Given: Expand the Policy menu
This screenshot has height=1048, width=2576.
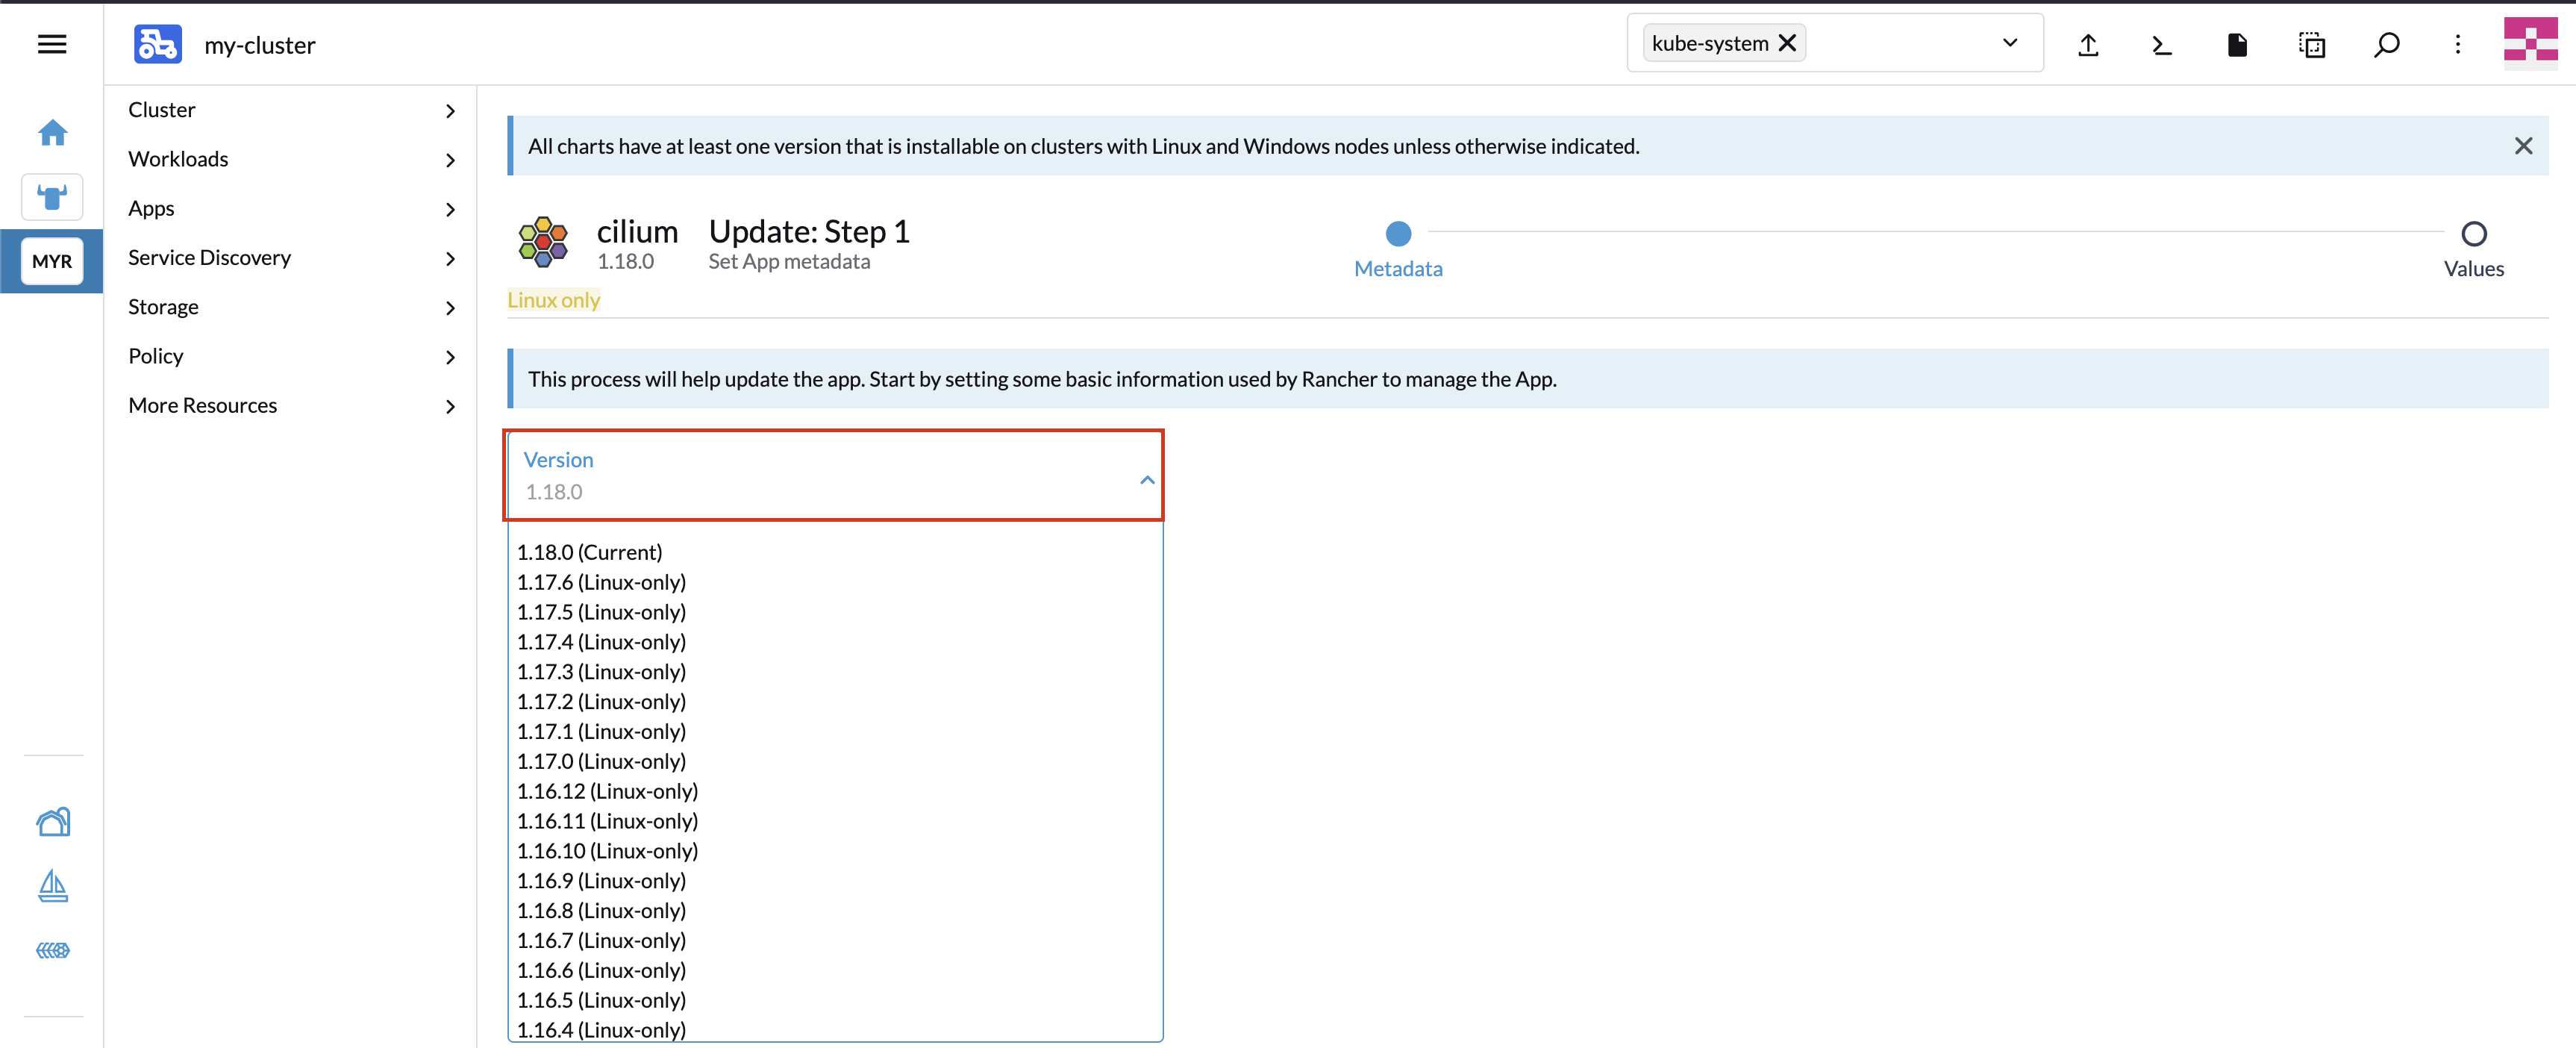Looking at the screenshot, I should pos(291,356).
